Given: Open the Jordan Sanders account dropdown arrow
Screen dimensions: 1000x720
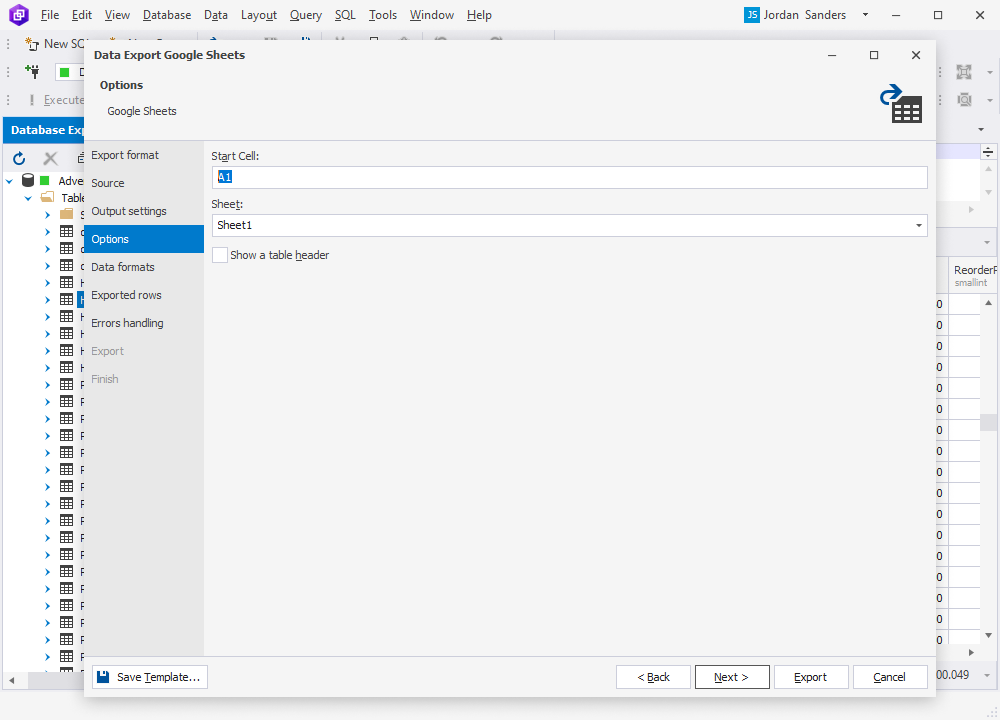Looking at the screenshot, I should point(865,15).
